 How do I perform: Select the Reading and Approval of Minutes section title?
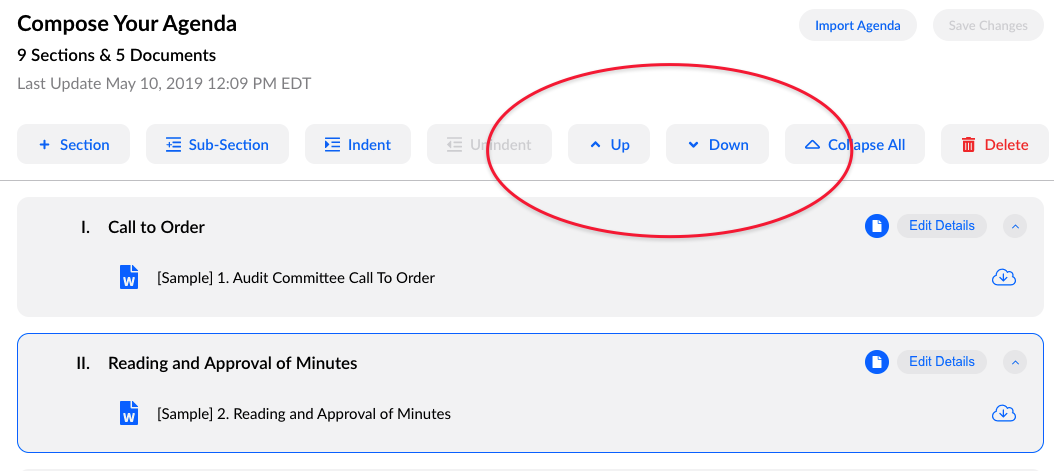click(233, 363)
